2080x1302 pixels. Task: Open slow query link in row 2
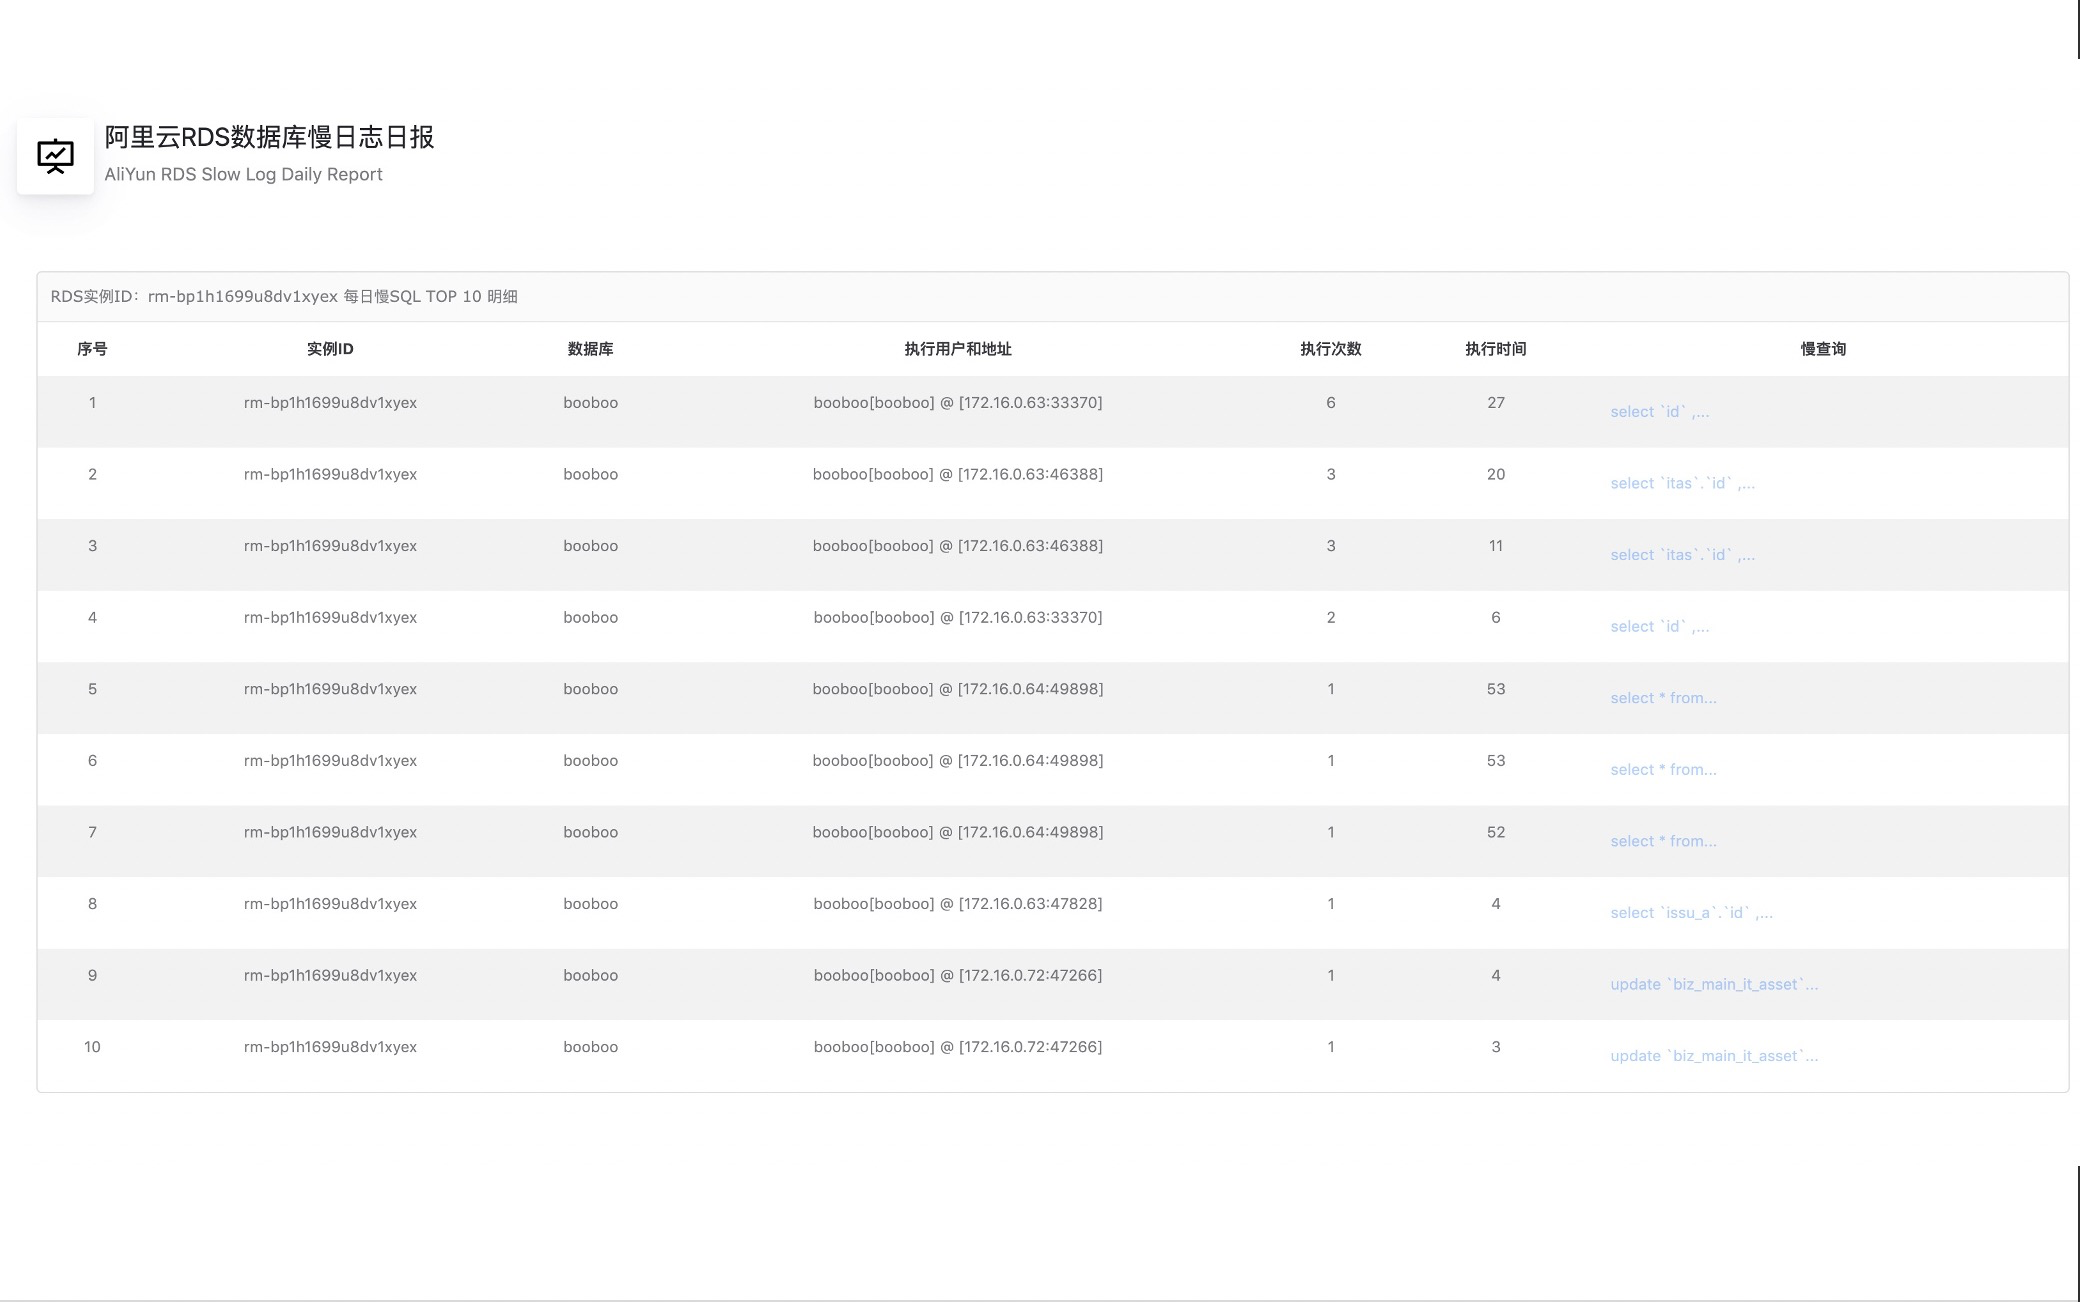click(1682, 484)
